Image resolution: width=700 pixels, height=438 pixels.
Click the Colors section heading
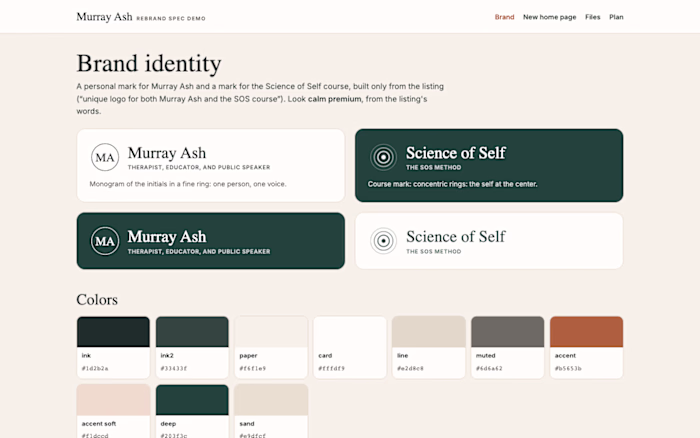click(97, 300)
